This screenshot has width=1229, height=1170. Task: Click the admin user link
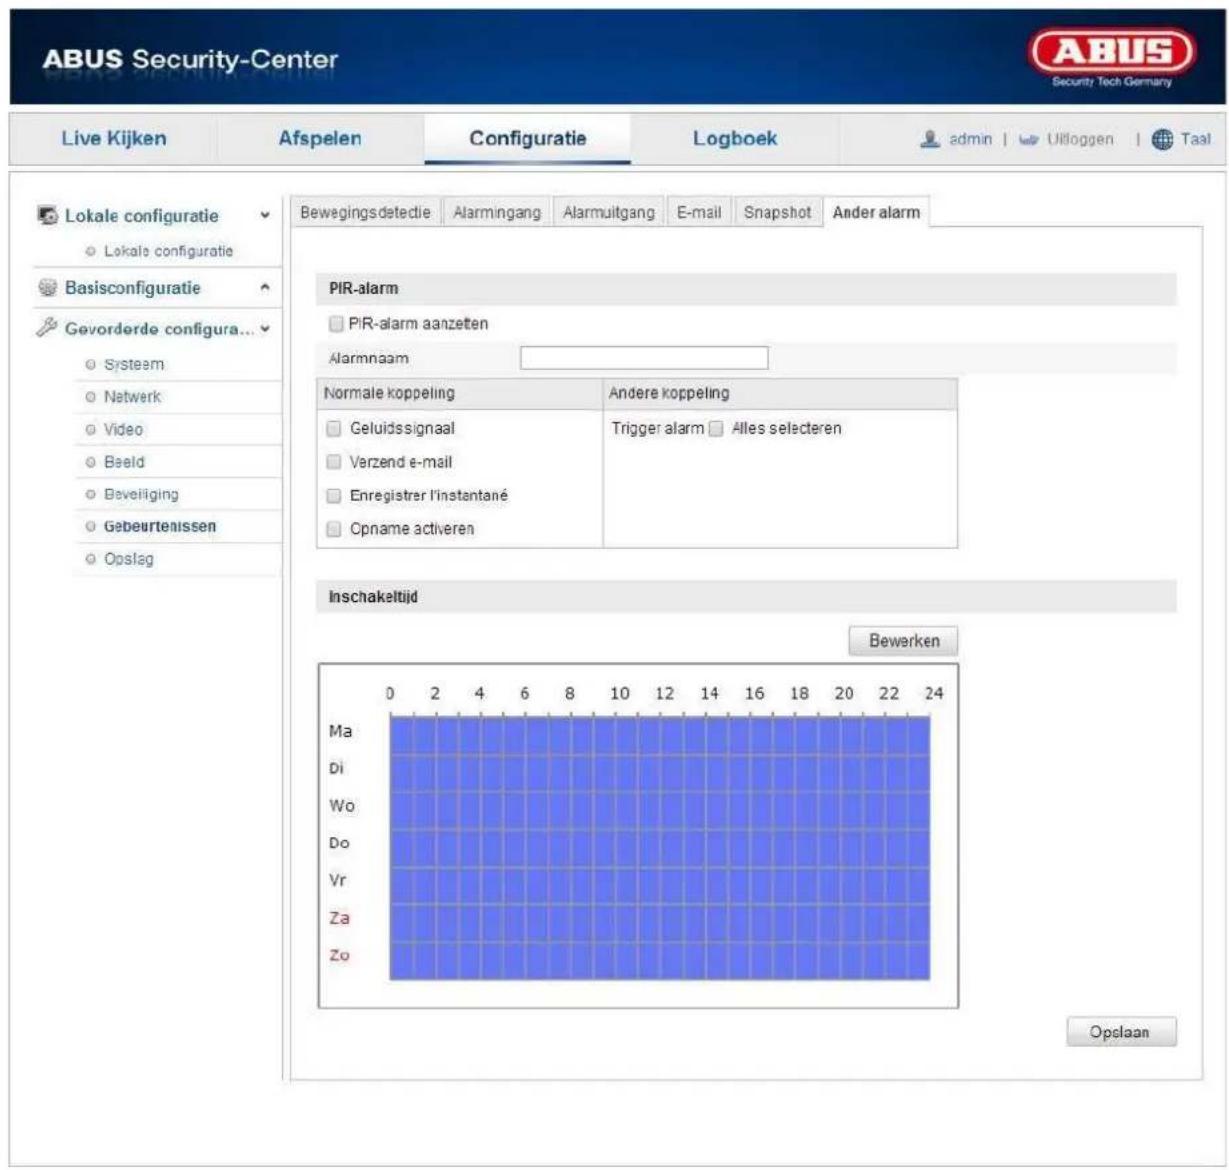pyautogui.click(x=970, y=140)
